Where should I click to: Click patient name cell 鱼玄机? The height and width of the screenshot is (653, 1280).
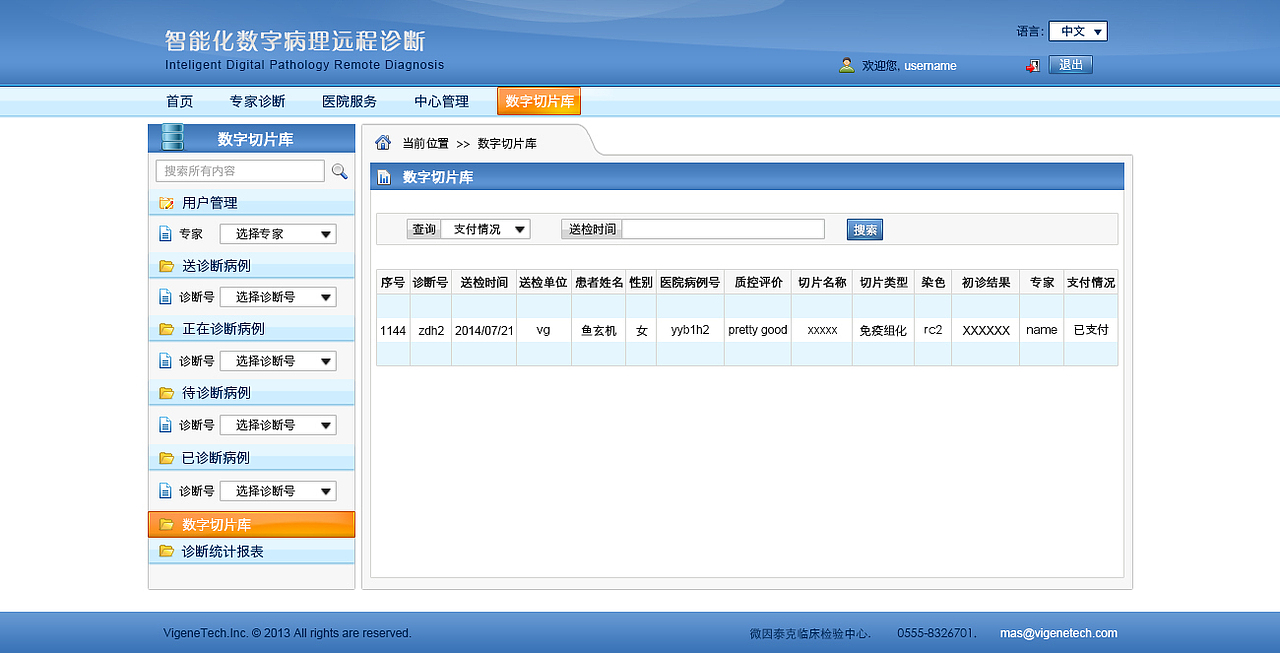click(x=599, y=330)
